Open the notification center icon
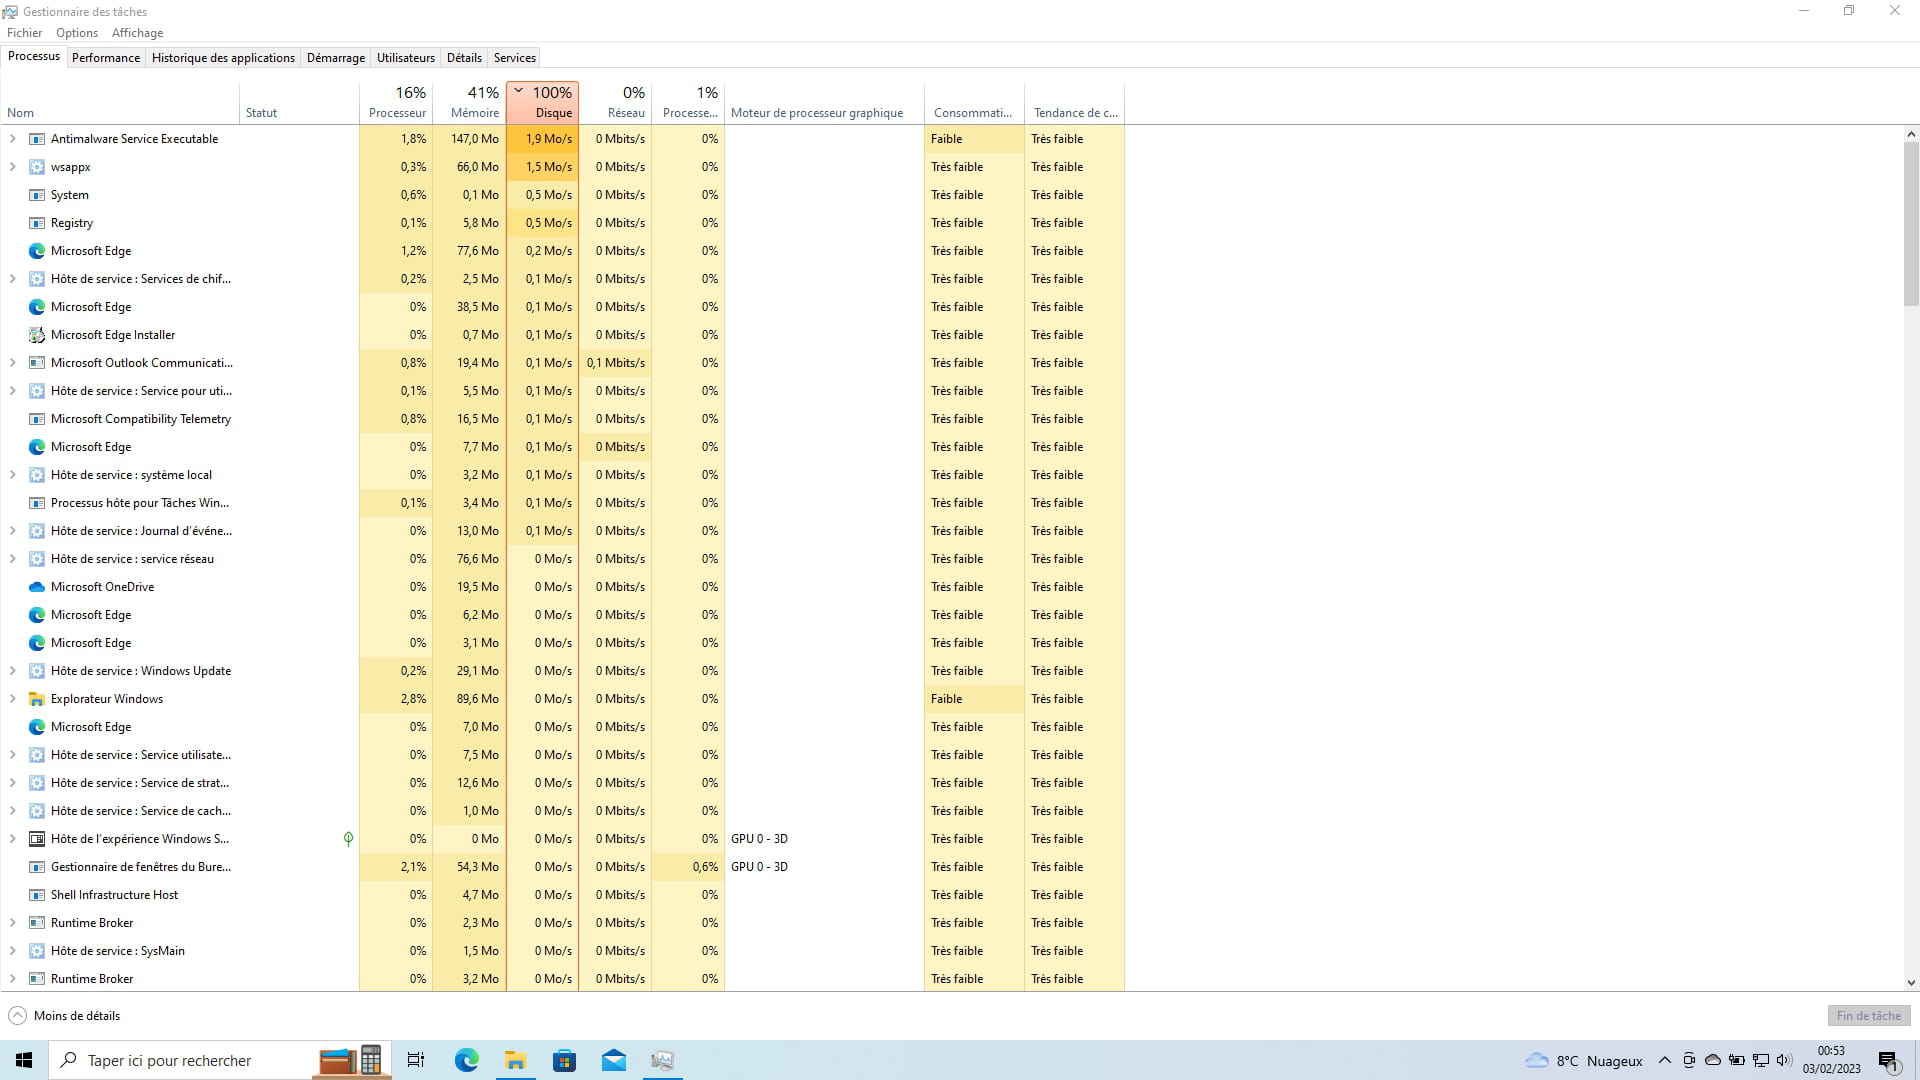1920x1080 pixels. click(1888, 1061)
